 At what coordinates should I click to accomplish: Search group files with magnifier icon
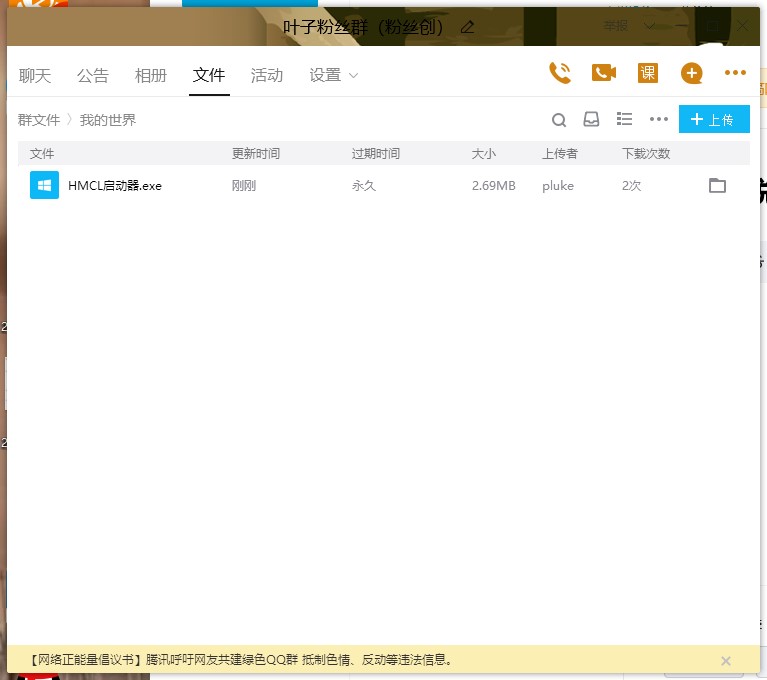[x=559, y=120]
